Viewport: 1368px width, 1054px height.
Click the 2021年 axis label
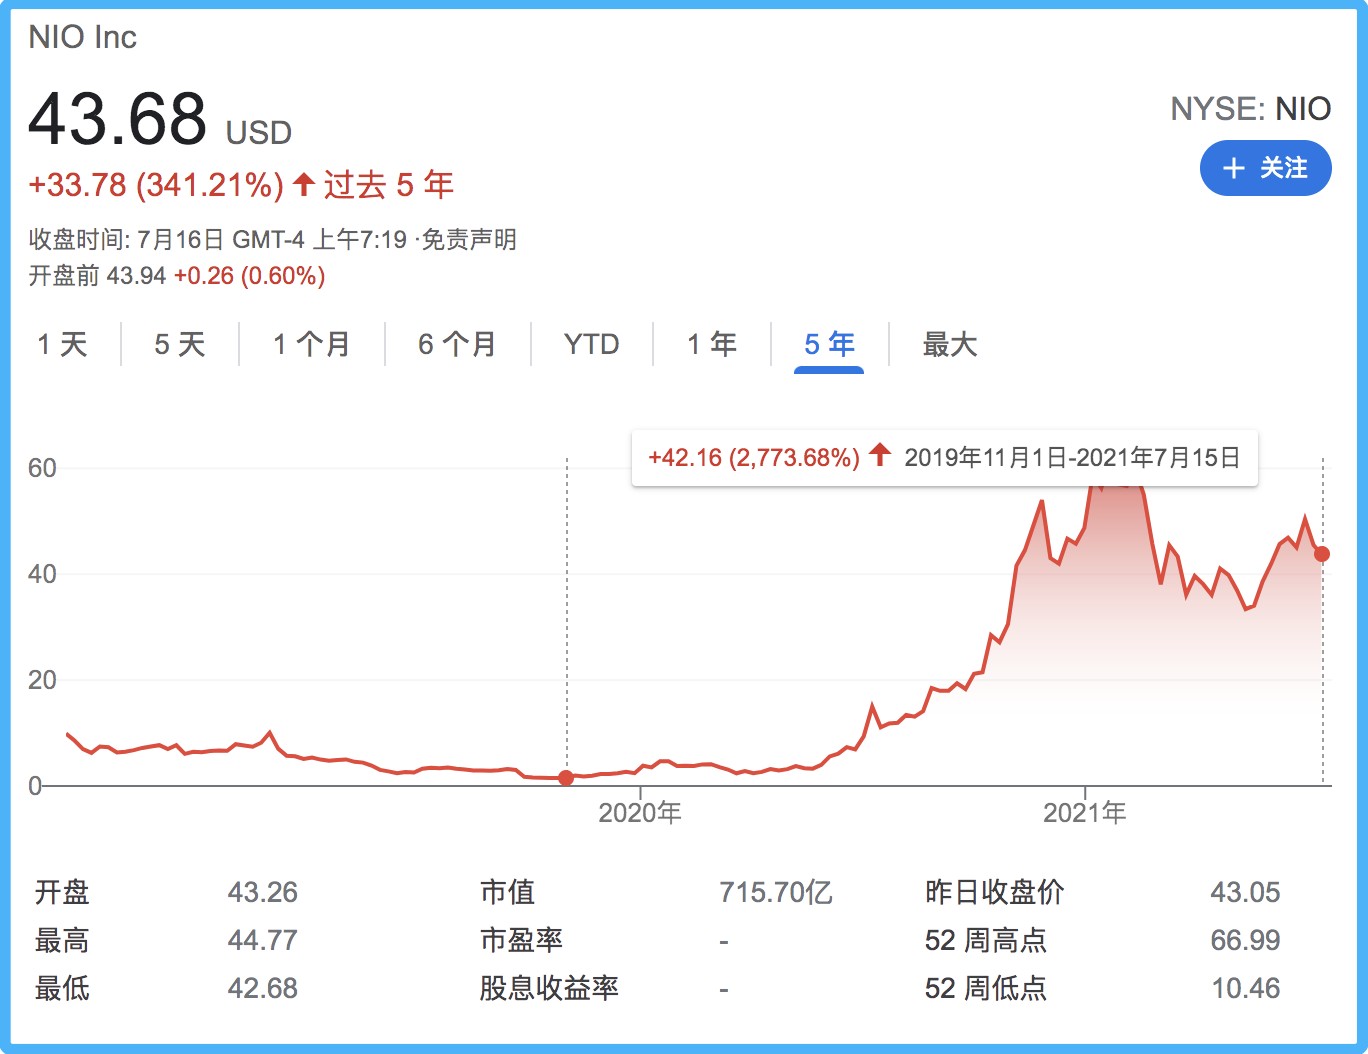(1085, 813)
